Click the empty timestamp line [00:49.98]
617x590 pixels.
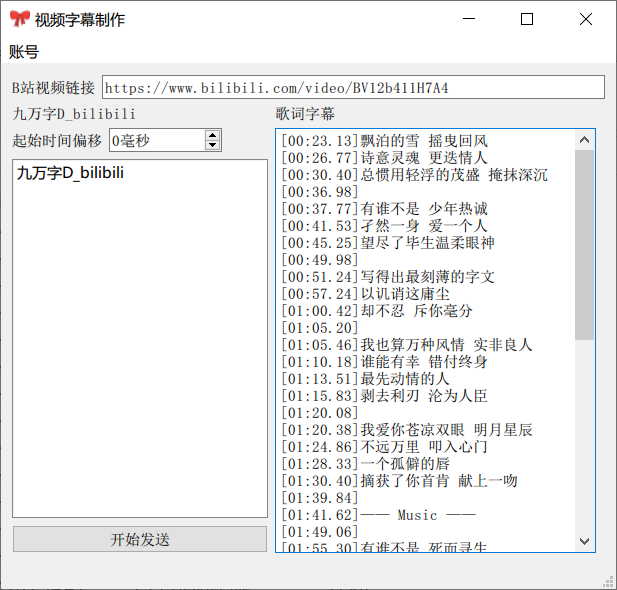[320, 260]
